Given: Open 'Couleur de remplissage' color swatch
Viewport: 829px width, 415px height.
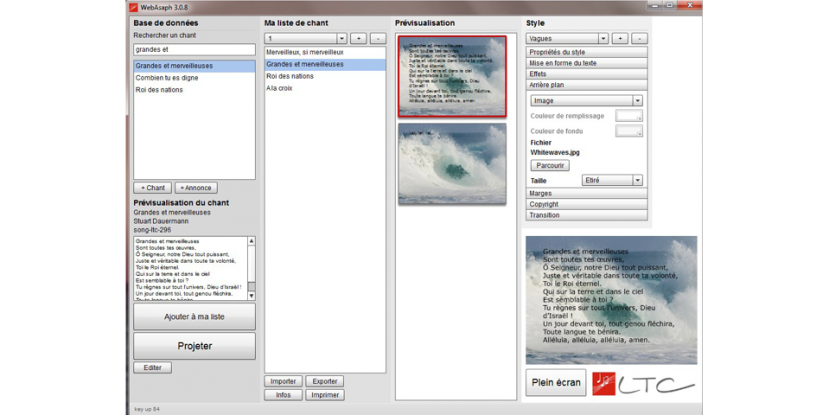Looking at the screenshot, I should (x=629, y=116).
